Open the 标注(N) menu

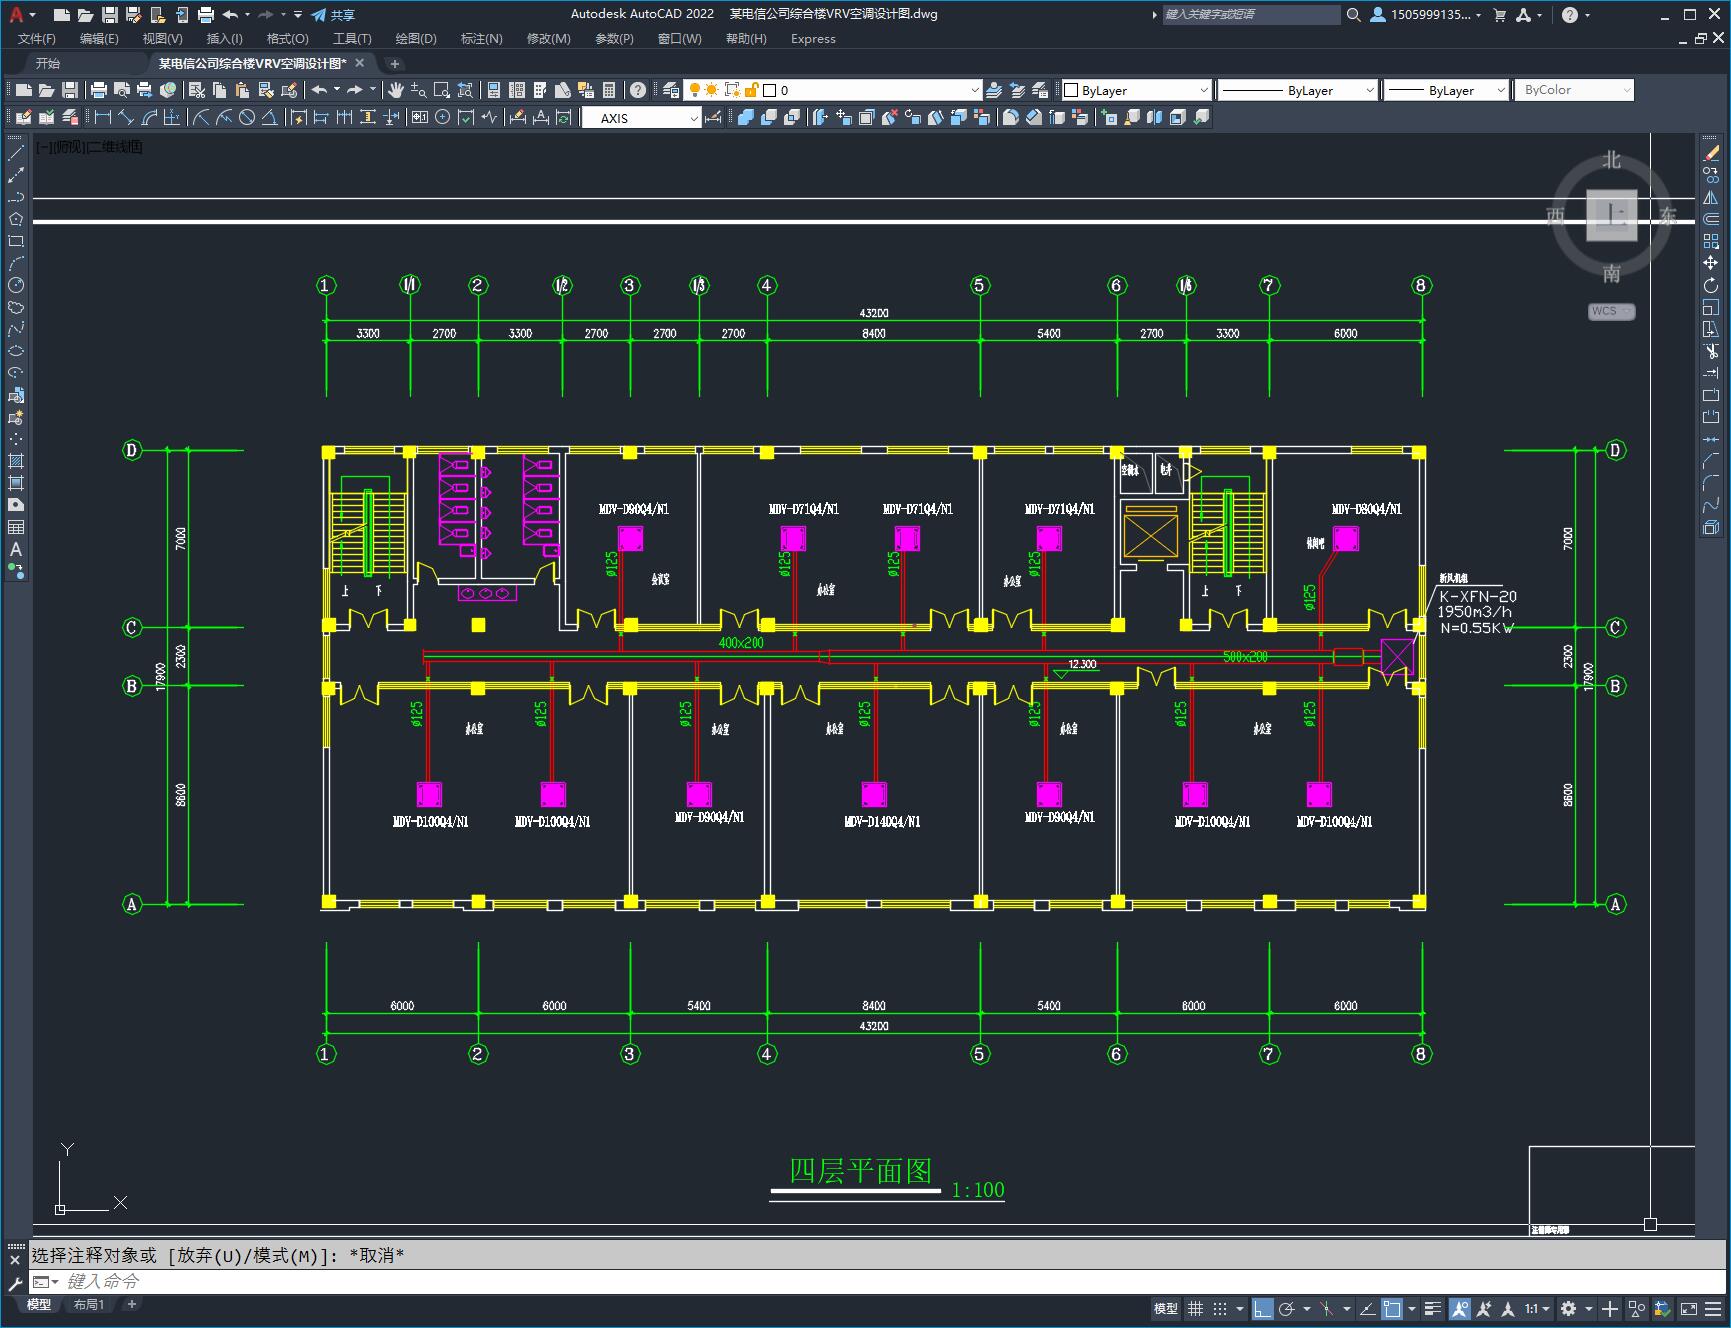click(x=481, y=38)
